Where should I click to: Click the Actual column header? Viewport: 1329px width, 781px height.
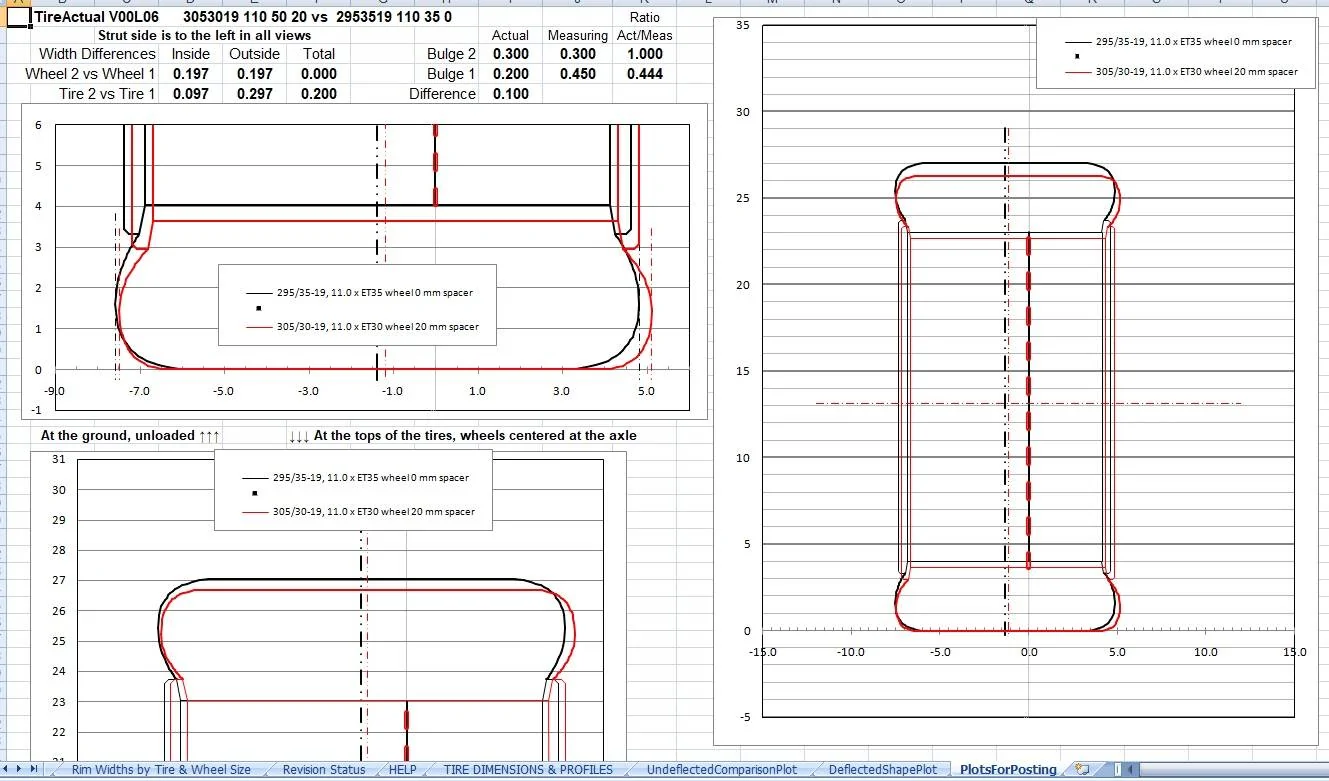tap(510, 36)
